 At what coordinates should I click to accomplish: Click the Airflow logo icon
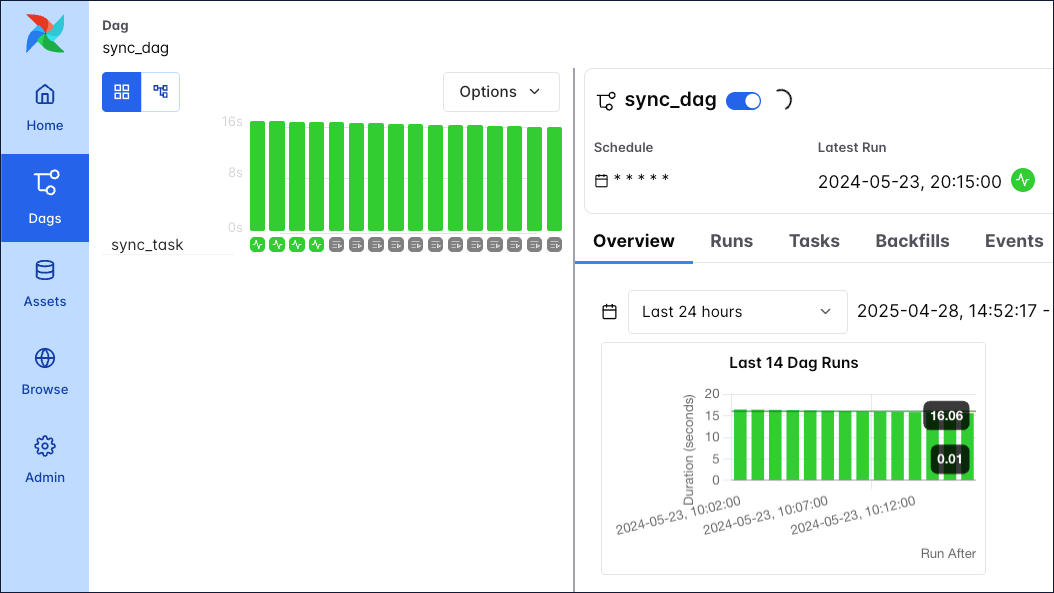(44, 33)
